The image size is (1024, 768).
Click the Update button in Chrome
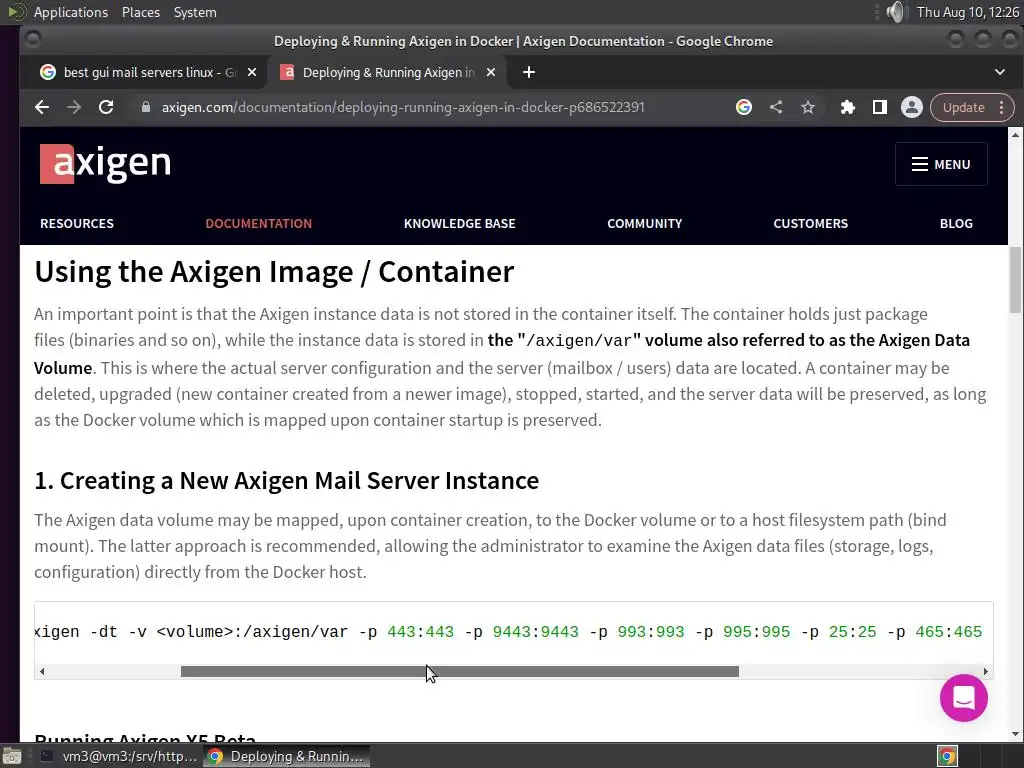963,107
